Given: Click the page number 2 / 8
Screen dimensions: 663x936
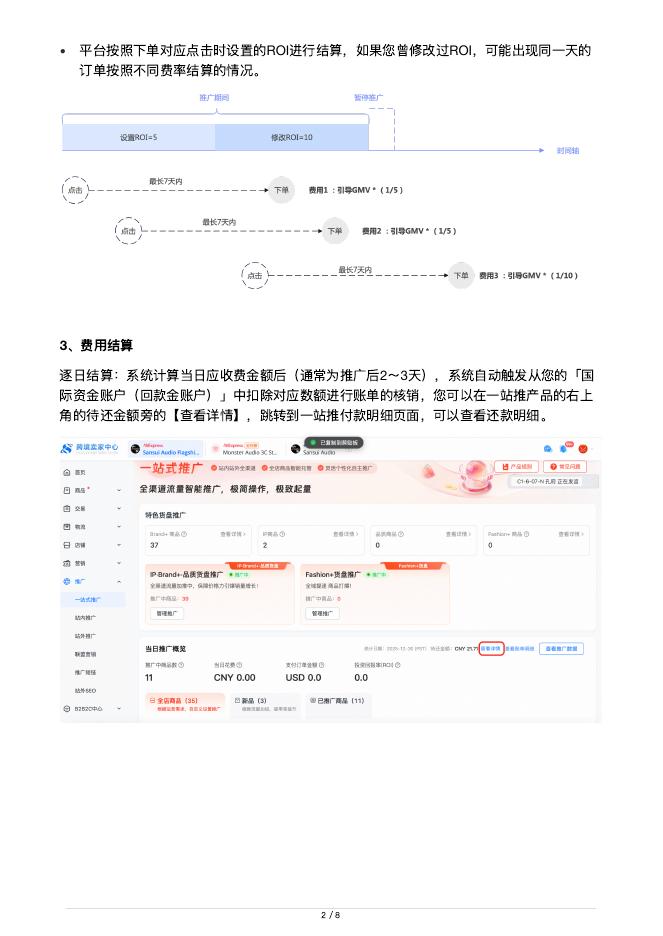Looking at the screenshot, I should [x=331, y=915].
